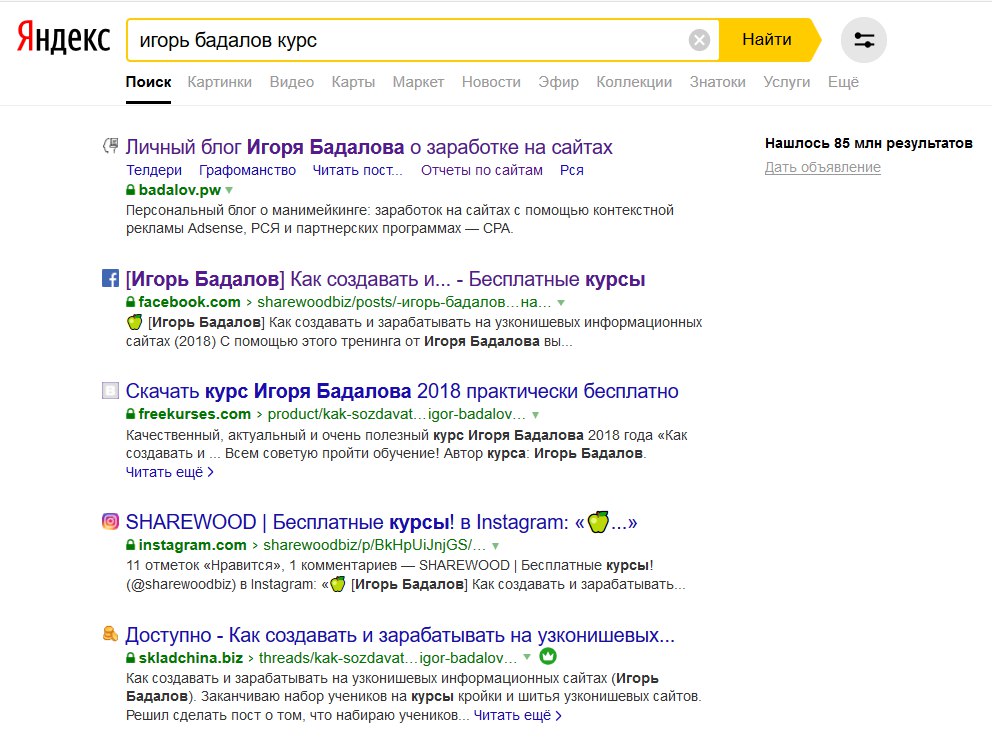Viewport: 992px width, 741px height.
Task: Click the green crown badge beside skladchina.biz
Action: point(548,657)
